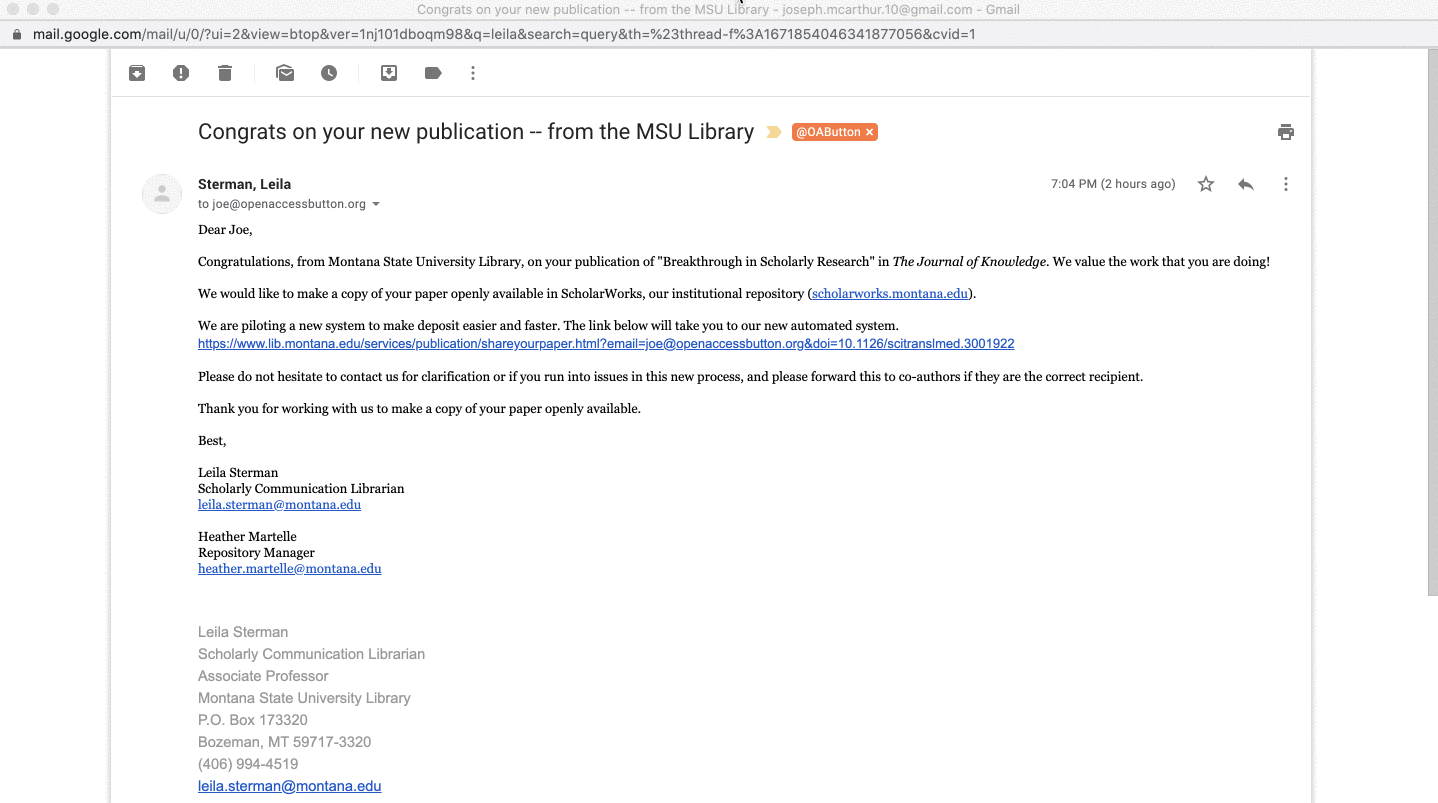Click the leila.sterman@montana.edu link in the grey signature

(x=290, y=786)
